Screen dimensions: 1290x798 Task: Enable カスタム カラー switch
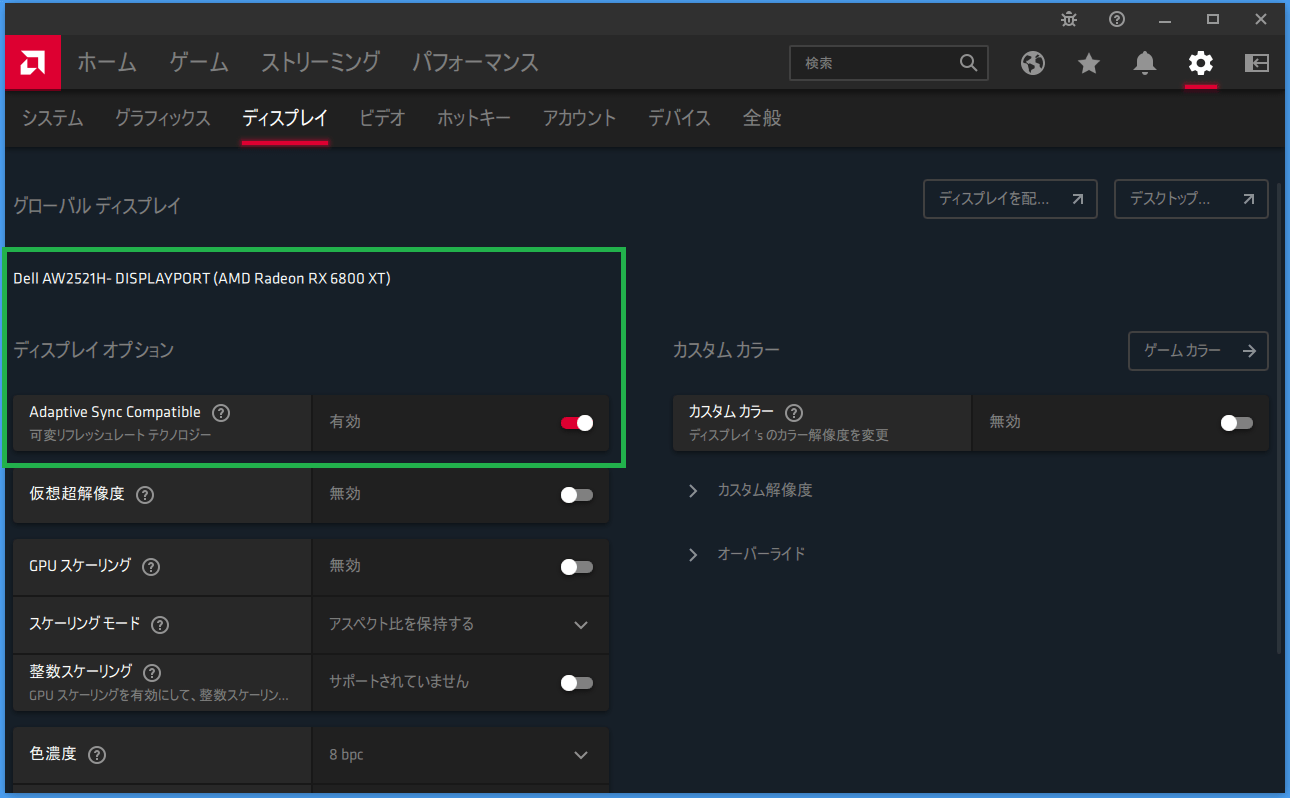tap(1237, 423)
